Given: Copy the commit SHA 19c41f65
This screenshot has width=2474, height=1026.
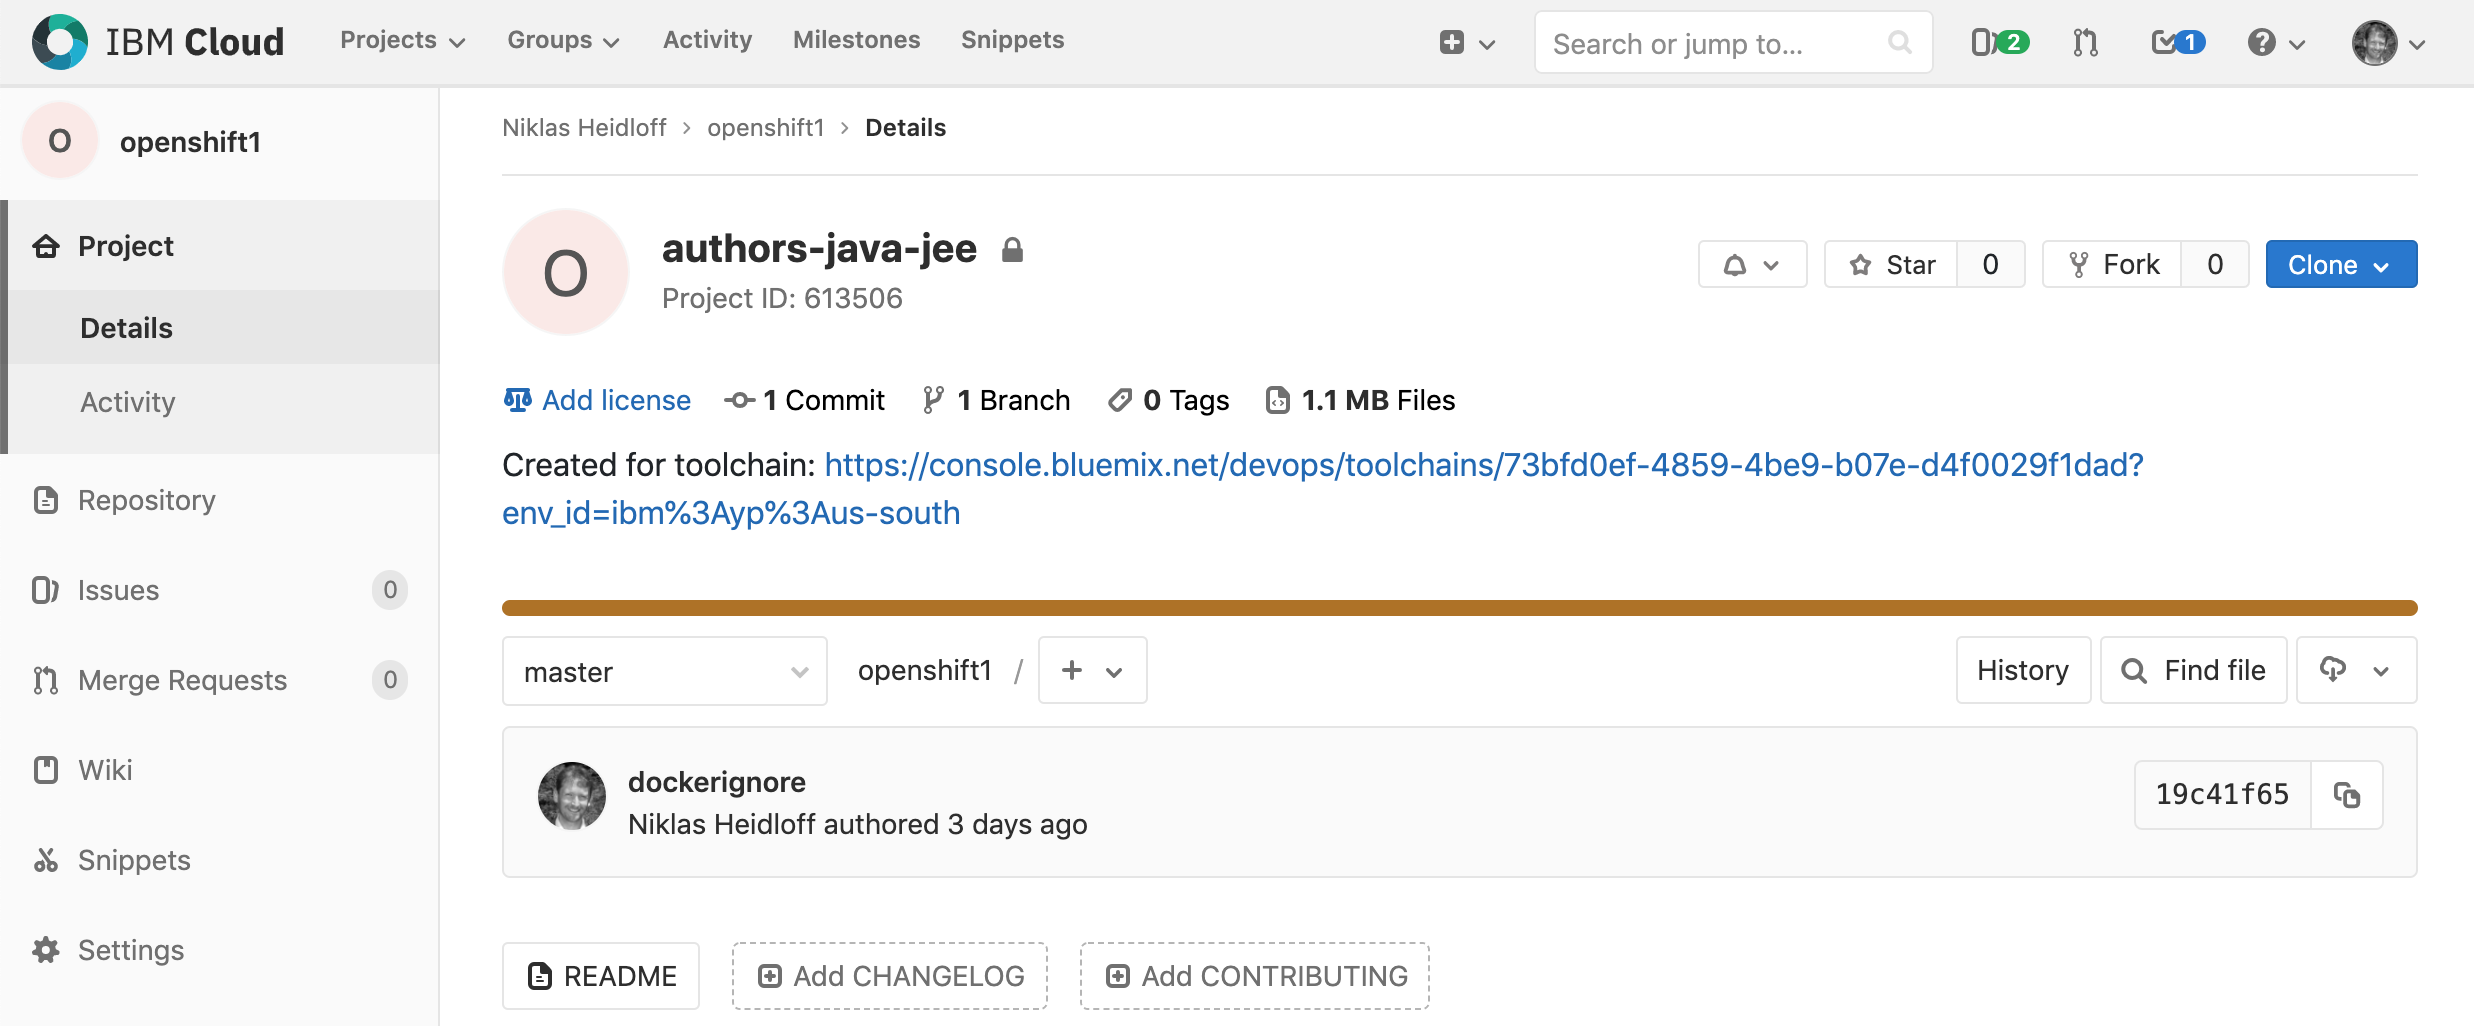Looking at the screenshot, I should (2347, 795).
